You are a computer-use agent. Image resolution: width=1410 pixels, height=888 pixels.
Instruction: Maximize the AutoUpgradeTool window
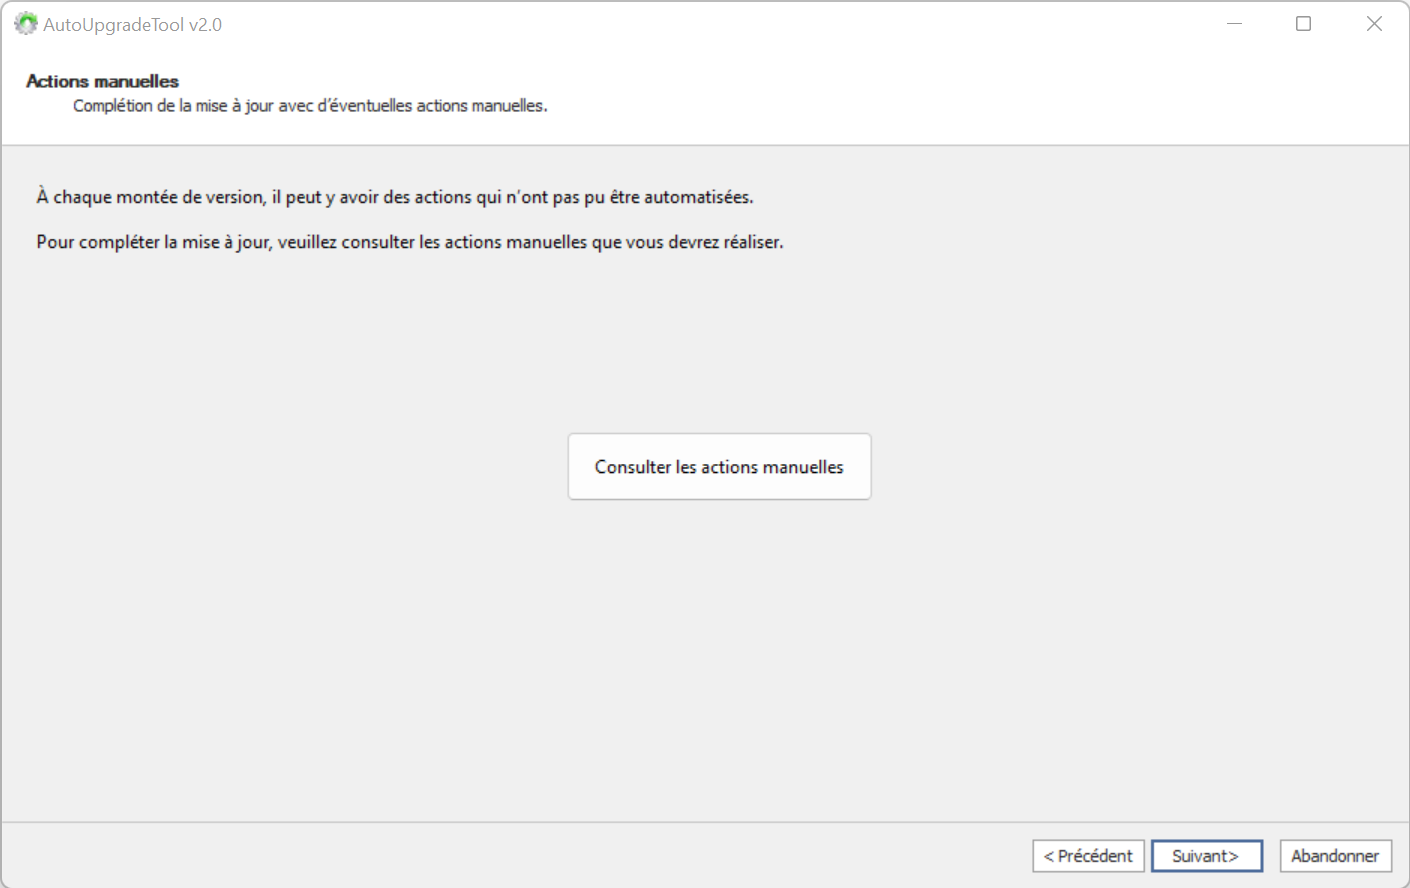[x=1303, y=24]
